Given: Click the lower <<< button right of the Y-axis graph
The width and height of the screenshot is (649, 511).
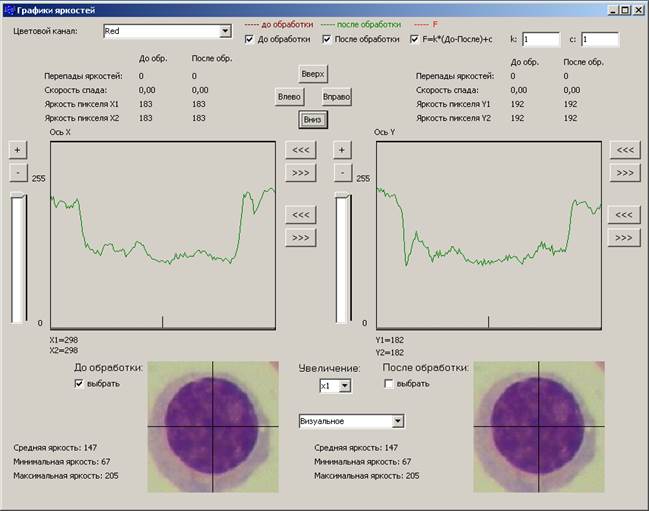Looking at the screenshot, I should pyautogui.click(x=625, y=215).
